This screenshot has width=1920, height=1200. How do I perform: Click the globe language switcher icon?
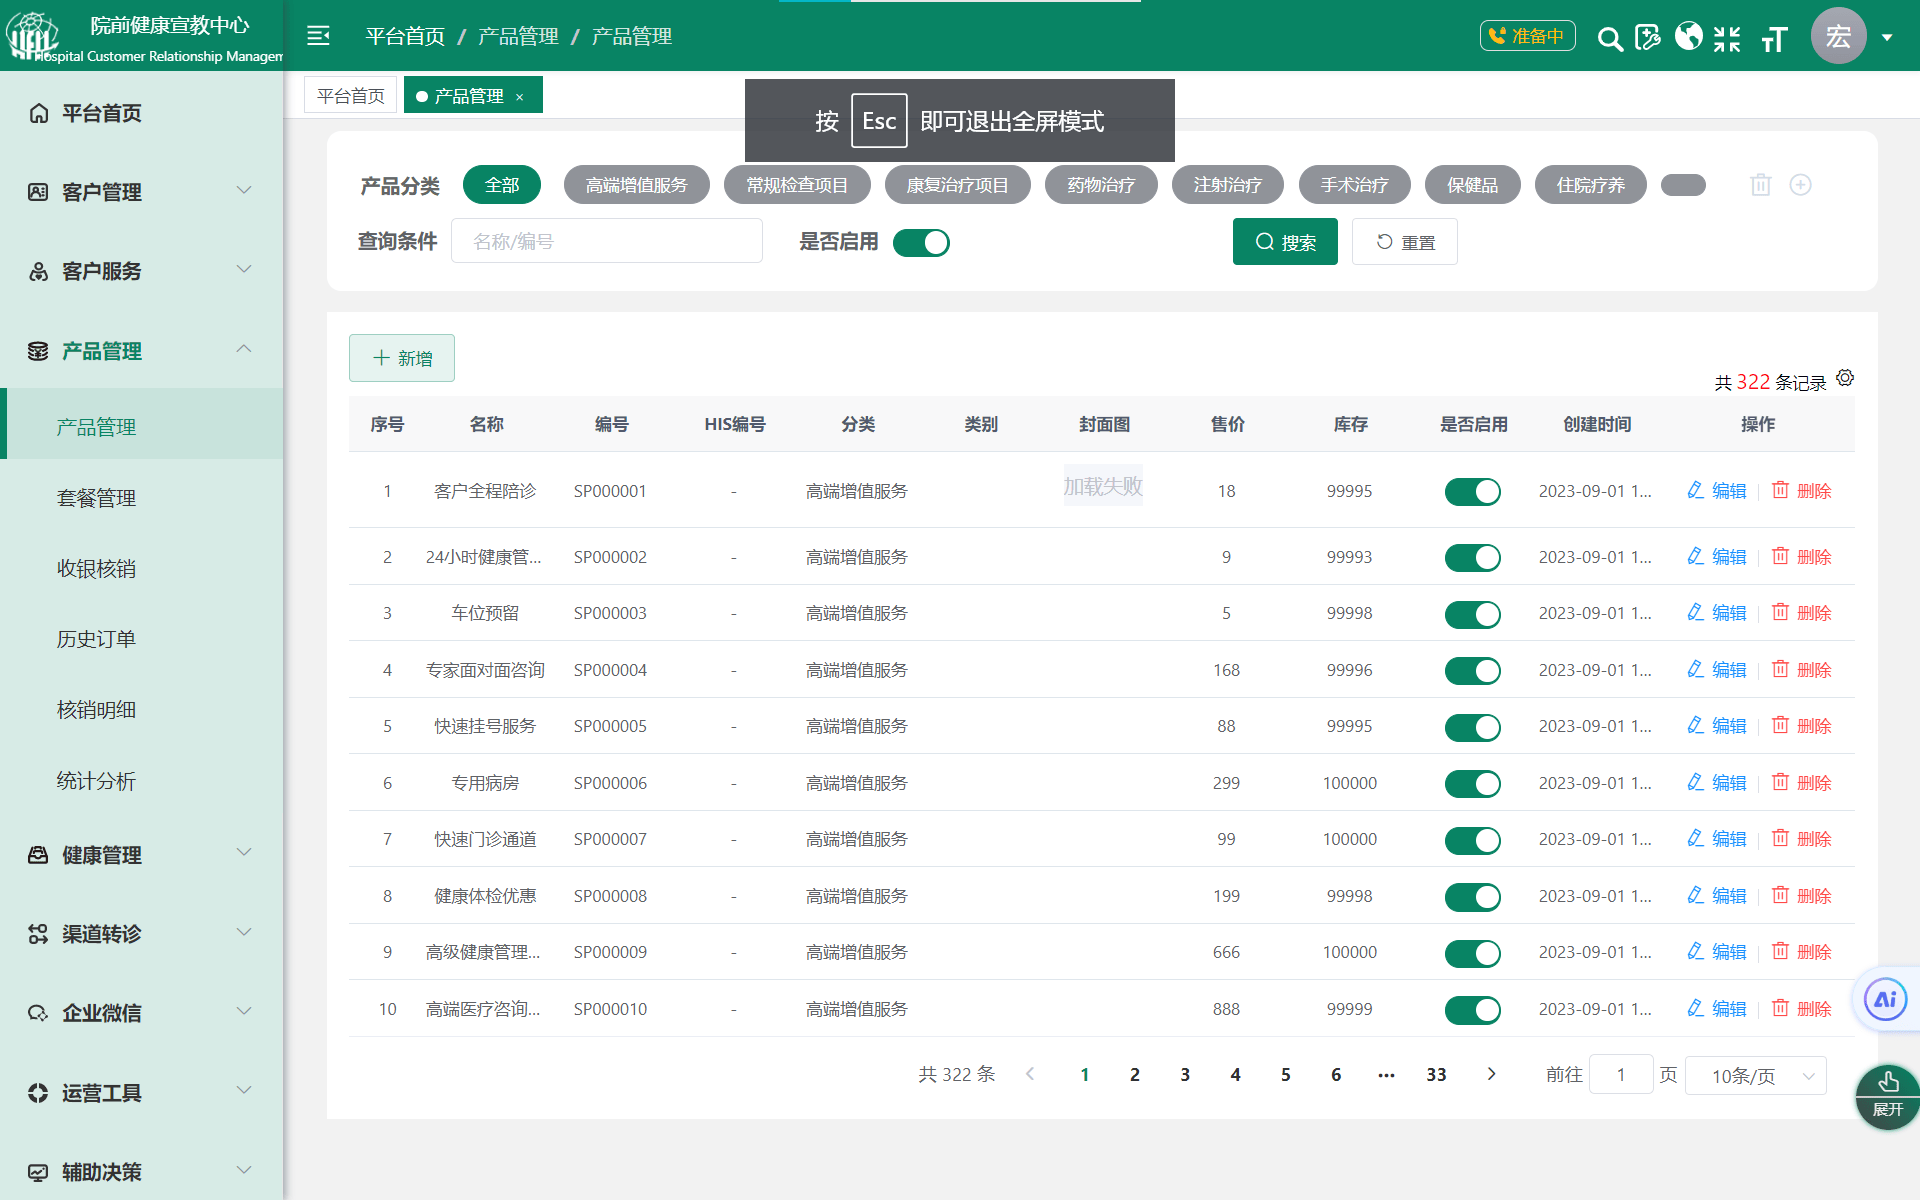click(1688, 38)
